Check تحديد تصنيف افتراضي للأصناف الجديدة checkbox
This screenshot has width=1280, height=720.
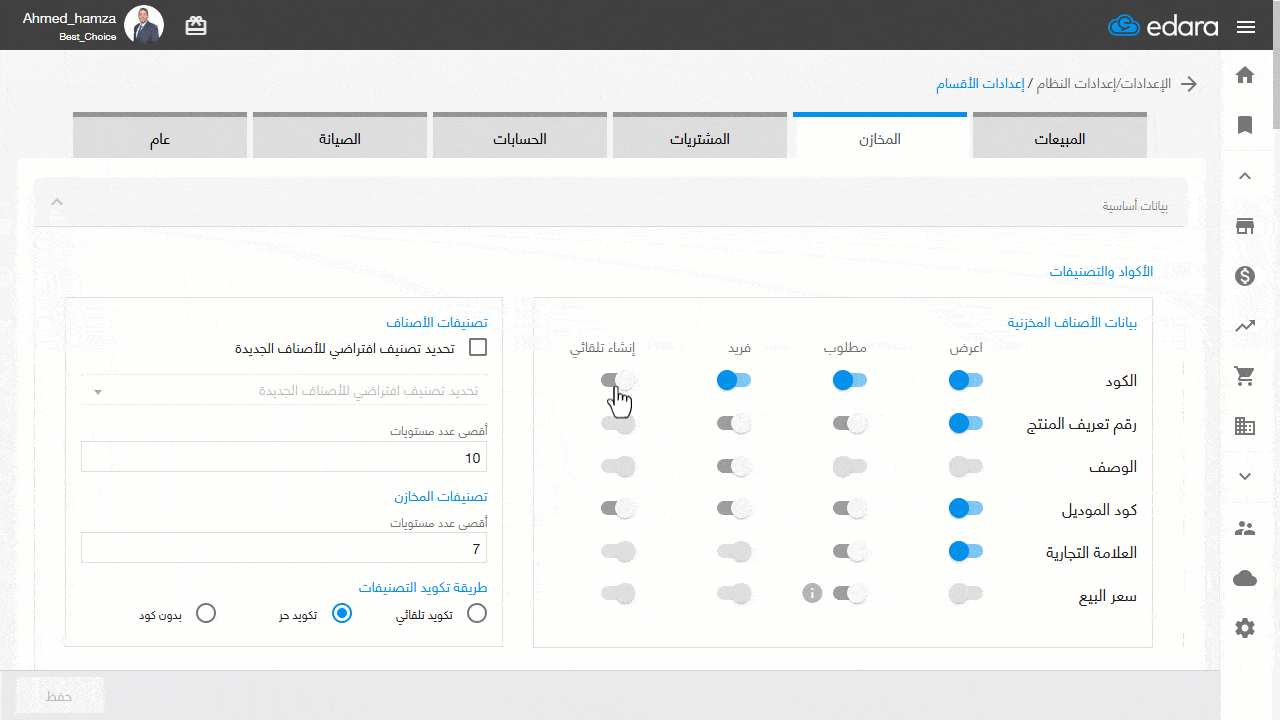click(x=478, y=348)
